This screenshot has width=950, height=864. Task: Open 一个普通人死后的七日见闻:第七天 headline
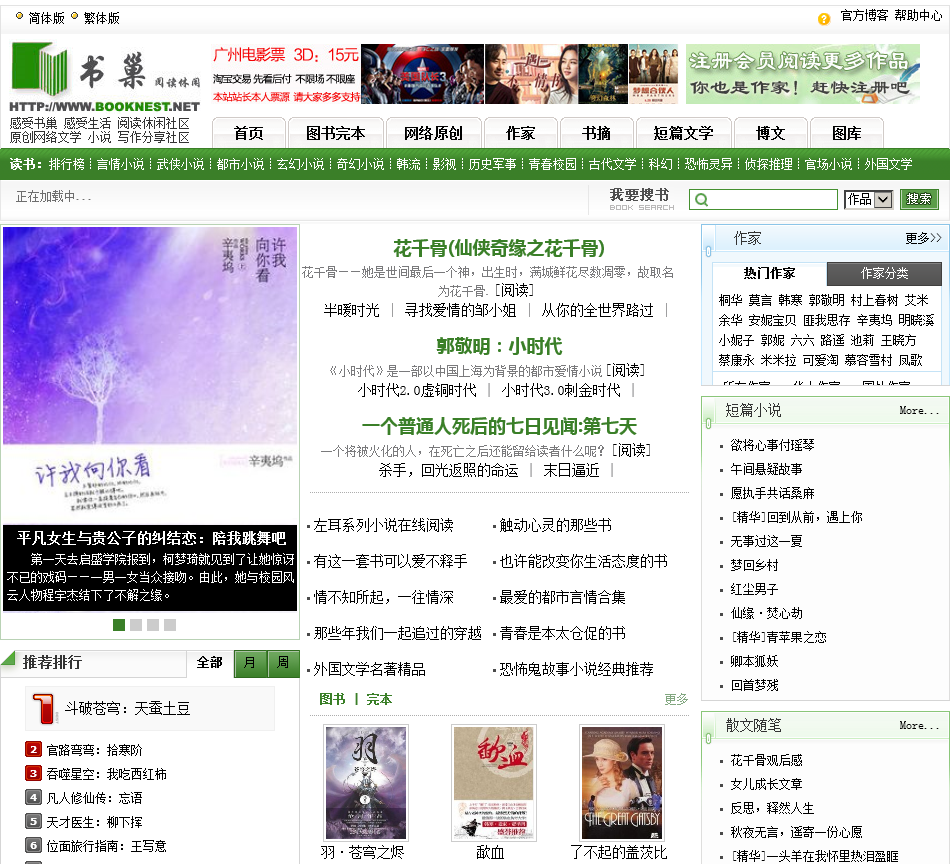[x=499, y=427]
